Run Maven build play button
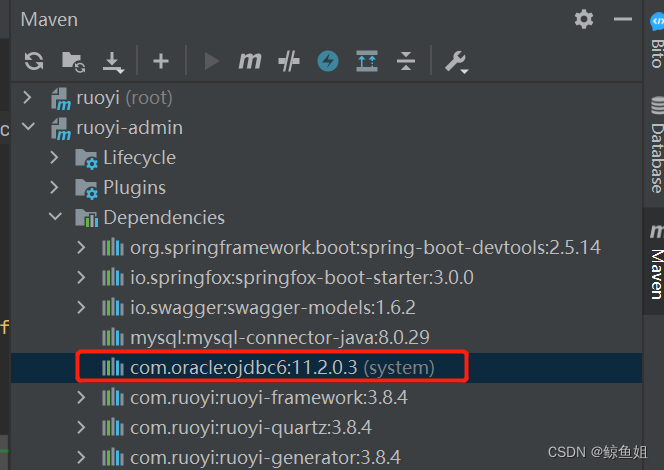The width and height of the screenshot is (664, 470). click(x=211, y=61)
